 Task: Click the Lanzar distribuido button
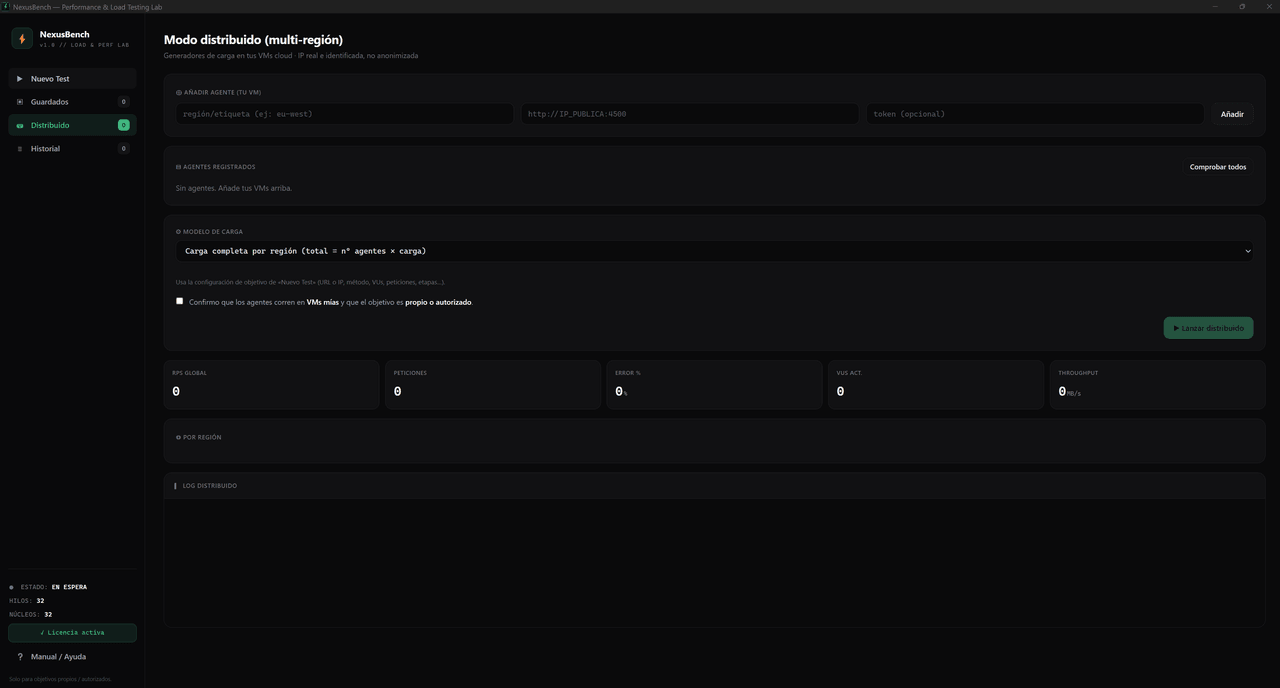point(1208,328)
